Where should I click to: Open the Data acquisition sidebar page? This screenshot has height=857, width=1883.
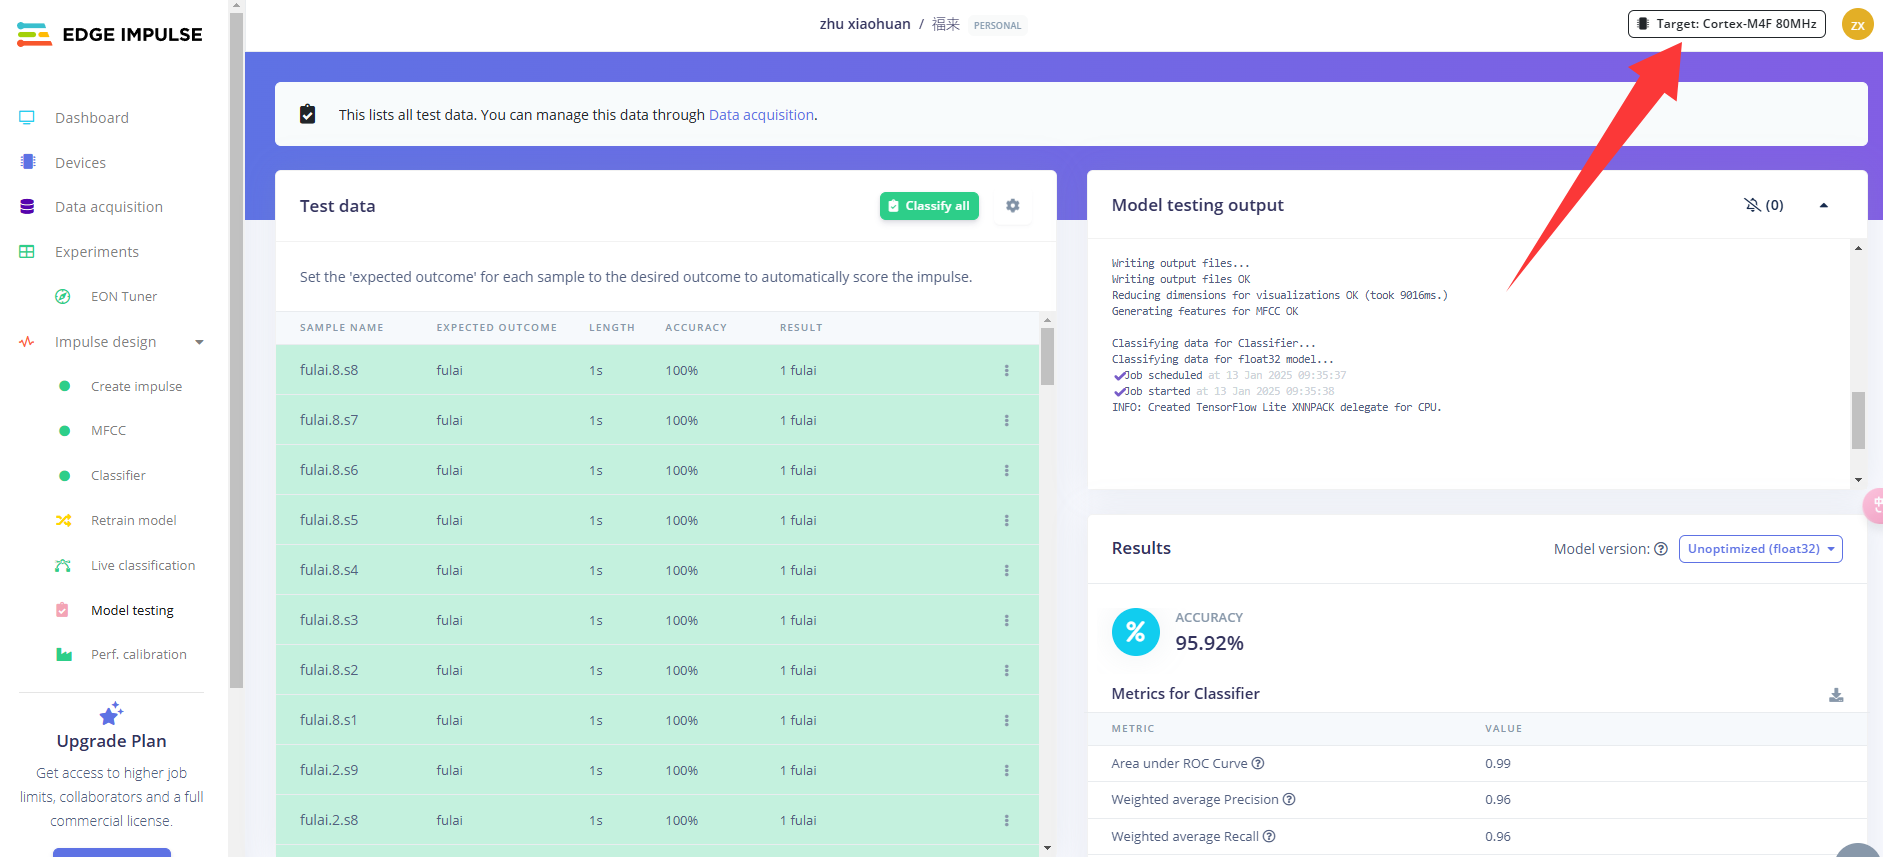pyautogui.click(x=108, y=207)
